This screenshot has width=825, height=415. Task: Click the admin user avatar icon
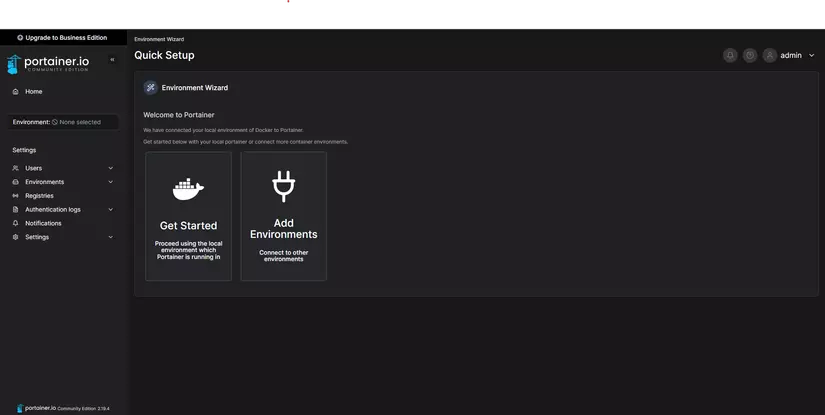point(770,56)
